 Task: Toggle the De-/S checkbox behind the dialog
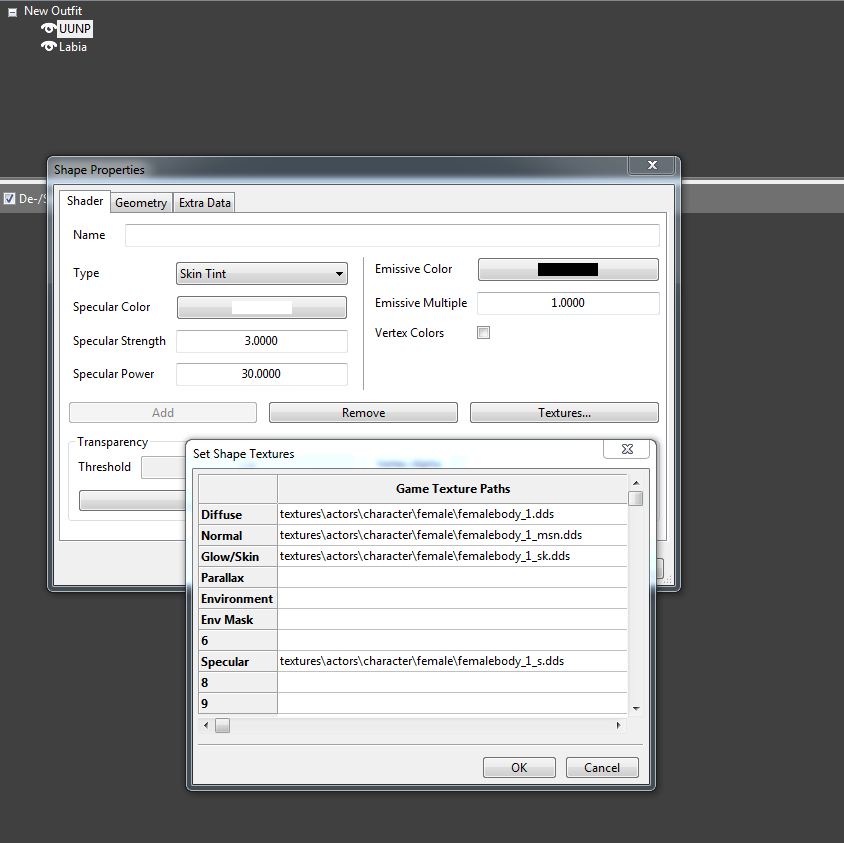(x=9, y=199)
